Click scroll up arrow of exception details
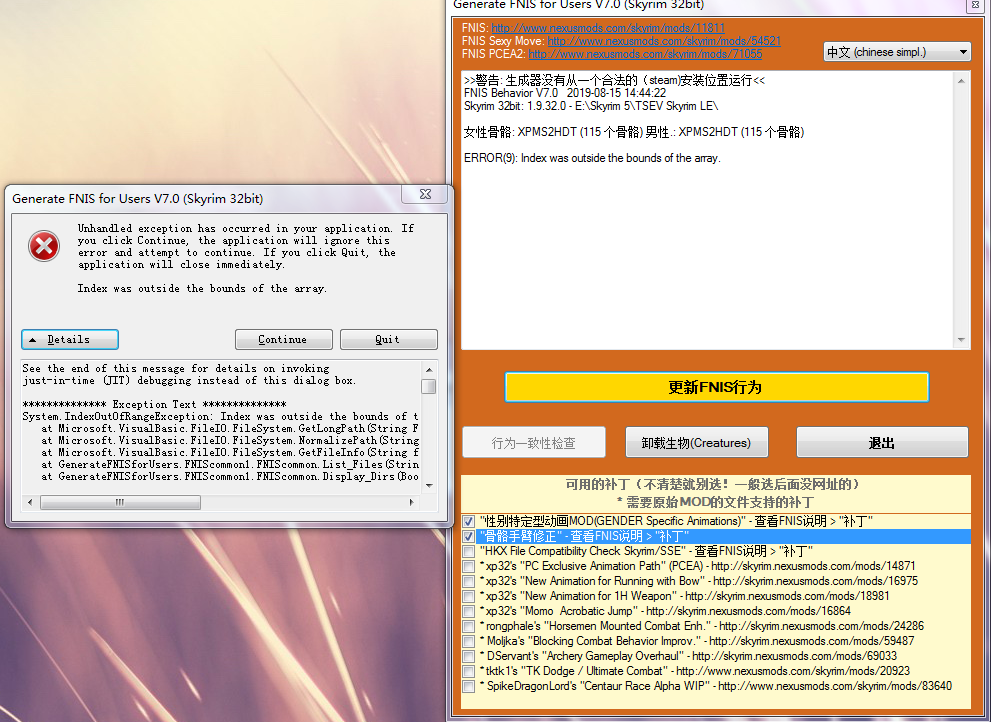 [x=429, y=370]
